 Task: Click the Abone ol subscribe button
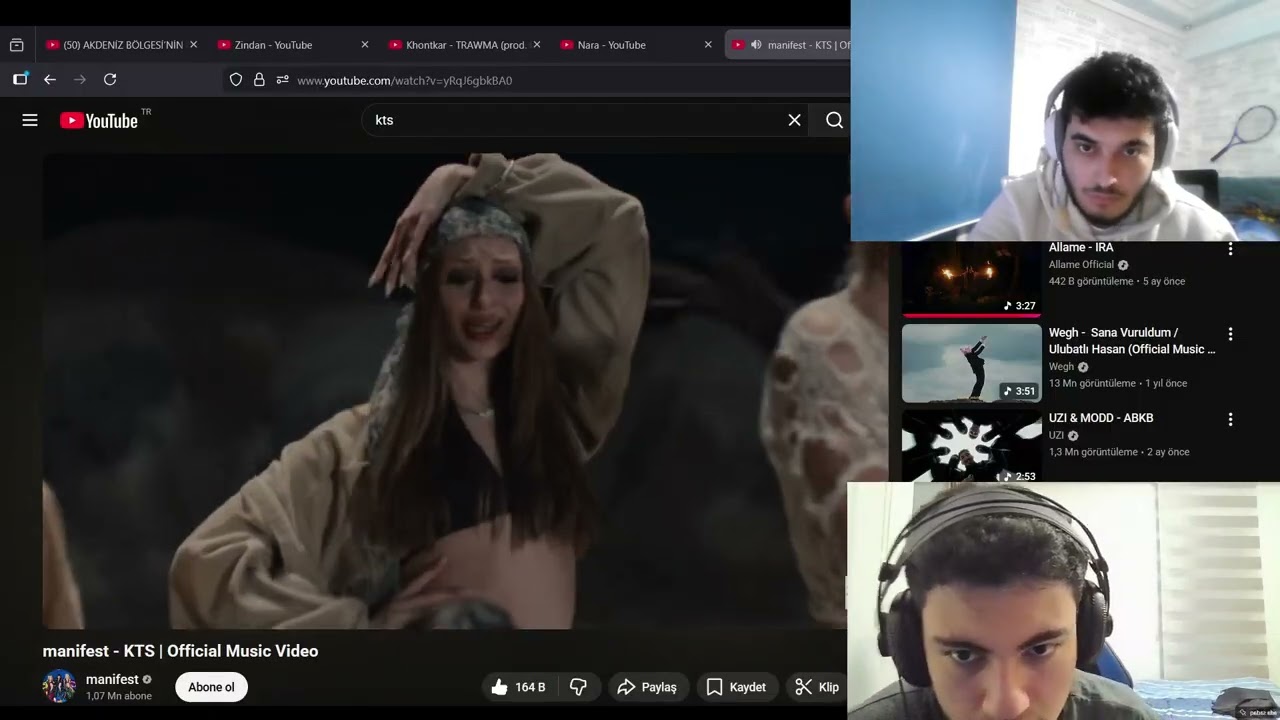(211, 687)
